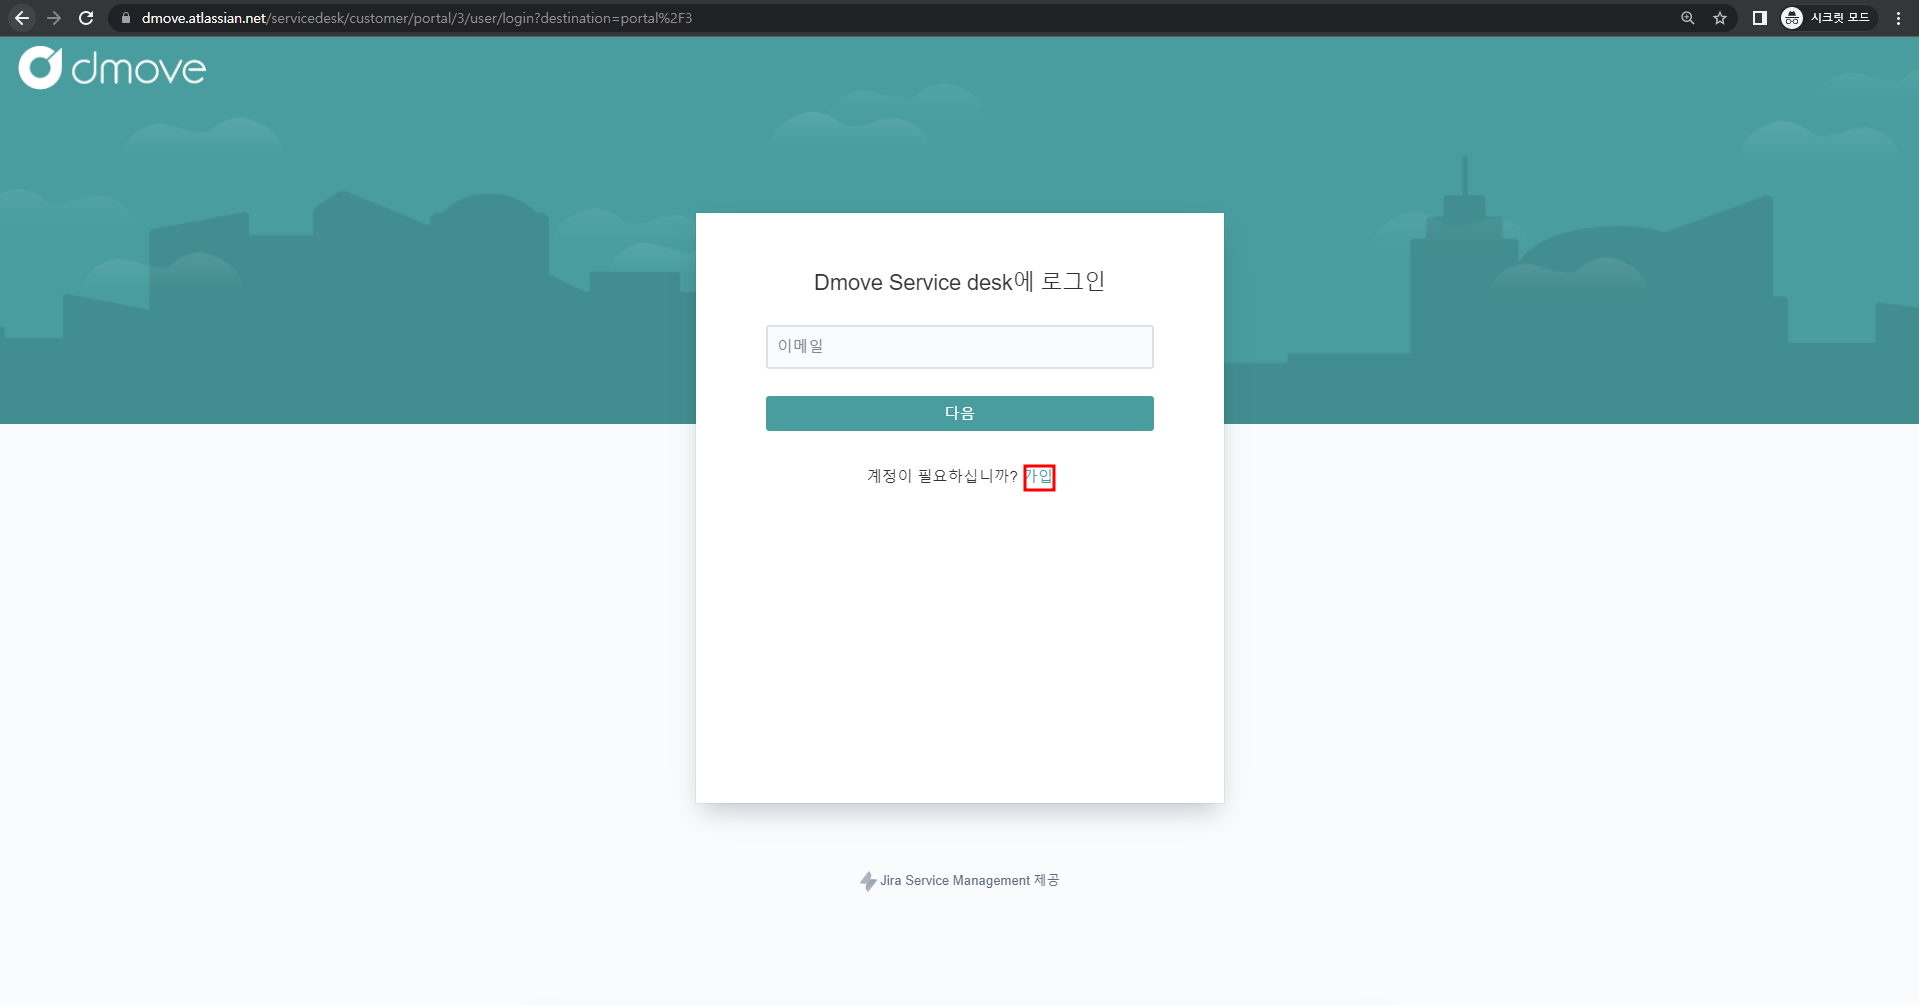Click the browser forward arrow
This screenshot has width=1919, height=1005.
pyautogui.click(x=54, y=18)
